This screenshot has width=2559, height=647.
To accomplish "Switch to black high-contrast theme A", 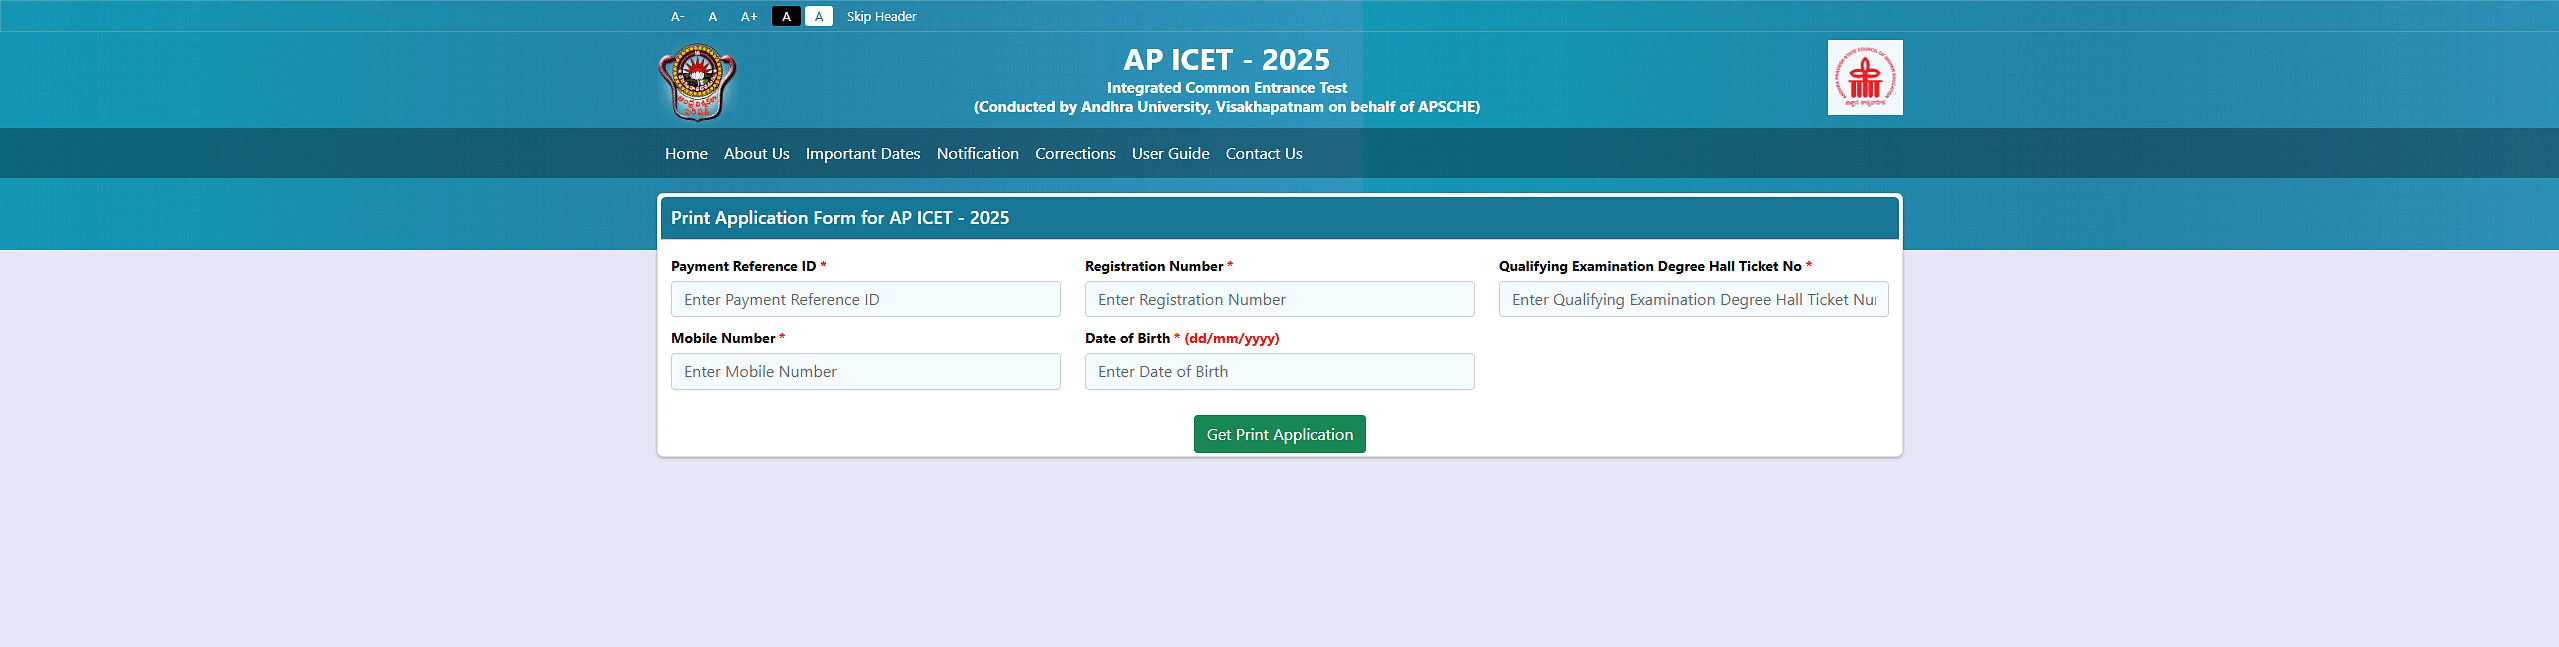I will [786, 16].
